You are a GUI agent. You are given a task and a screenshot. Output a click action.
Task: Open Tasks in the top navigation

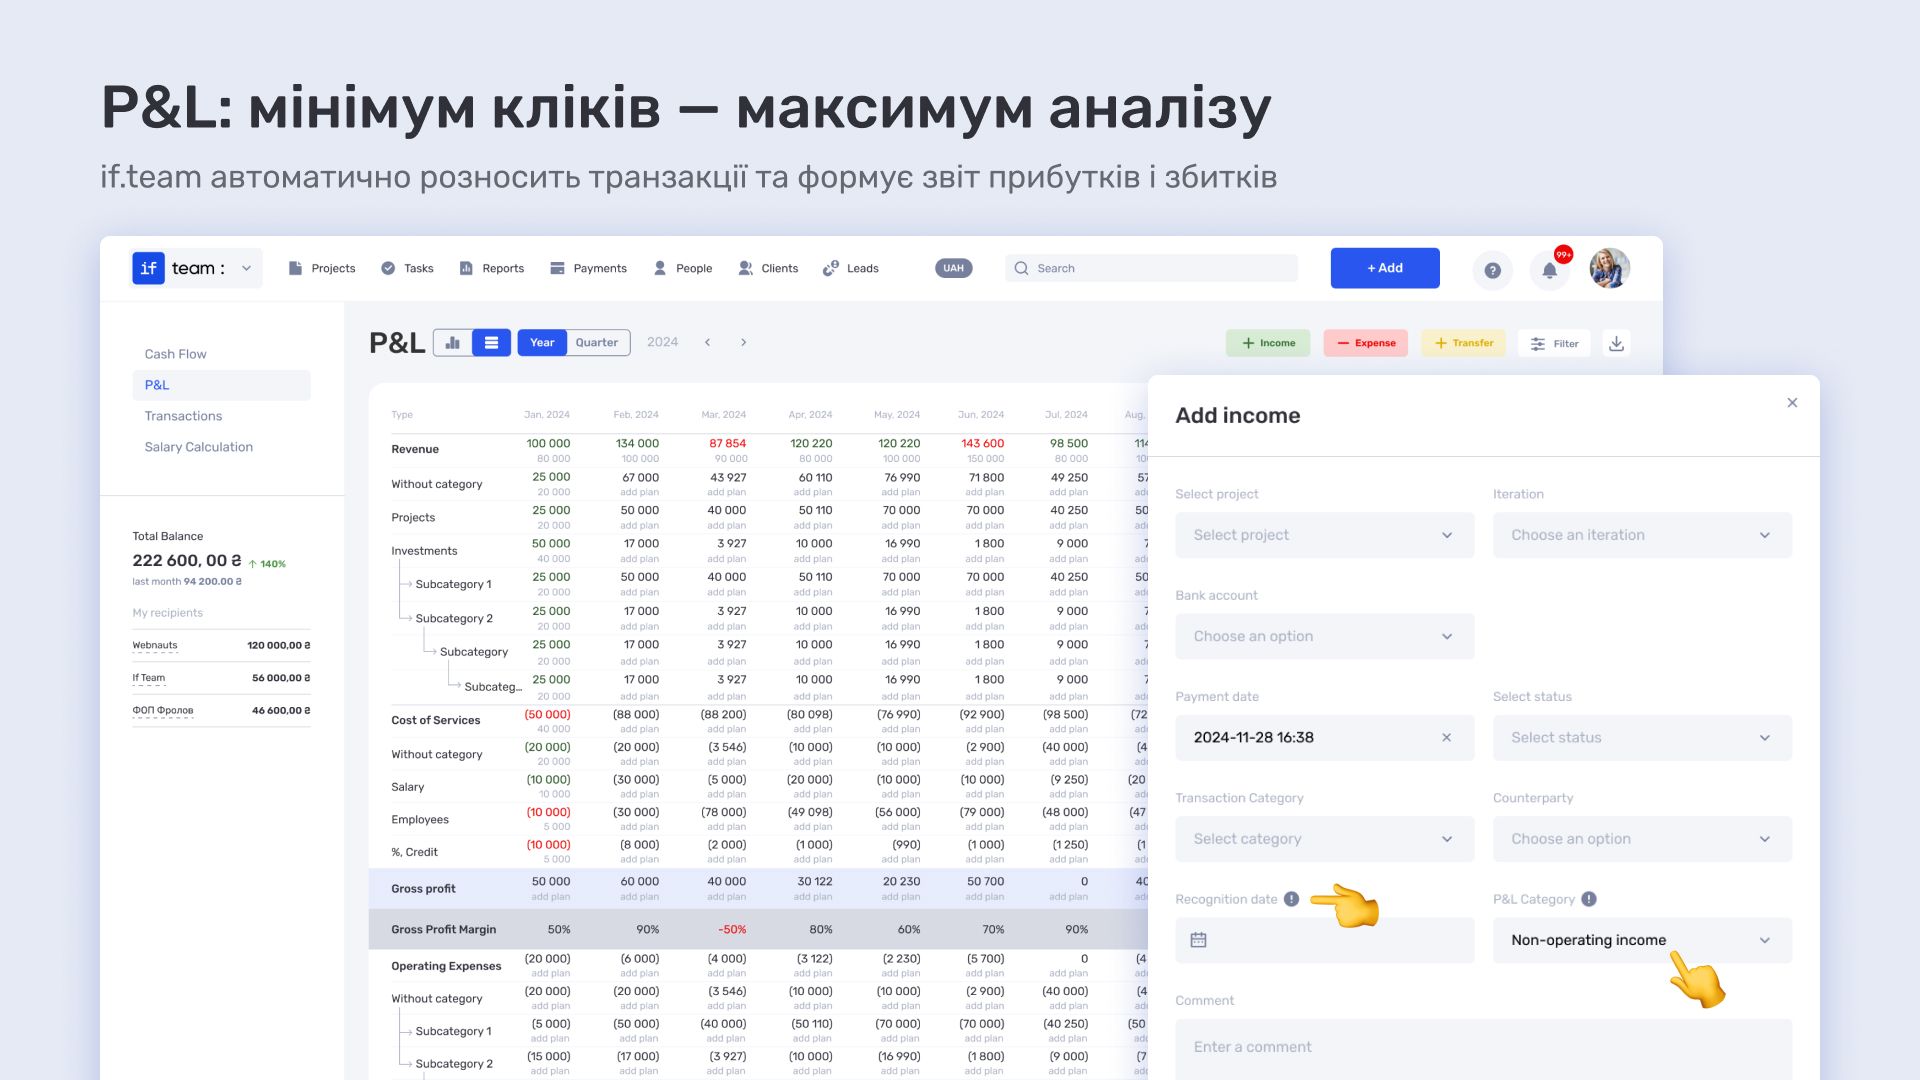coord(407,268)
